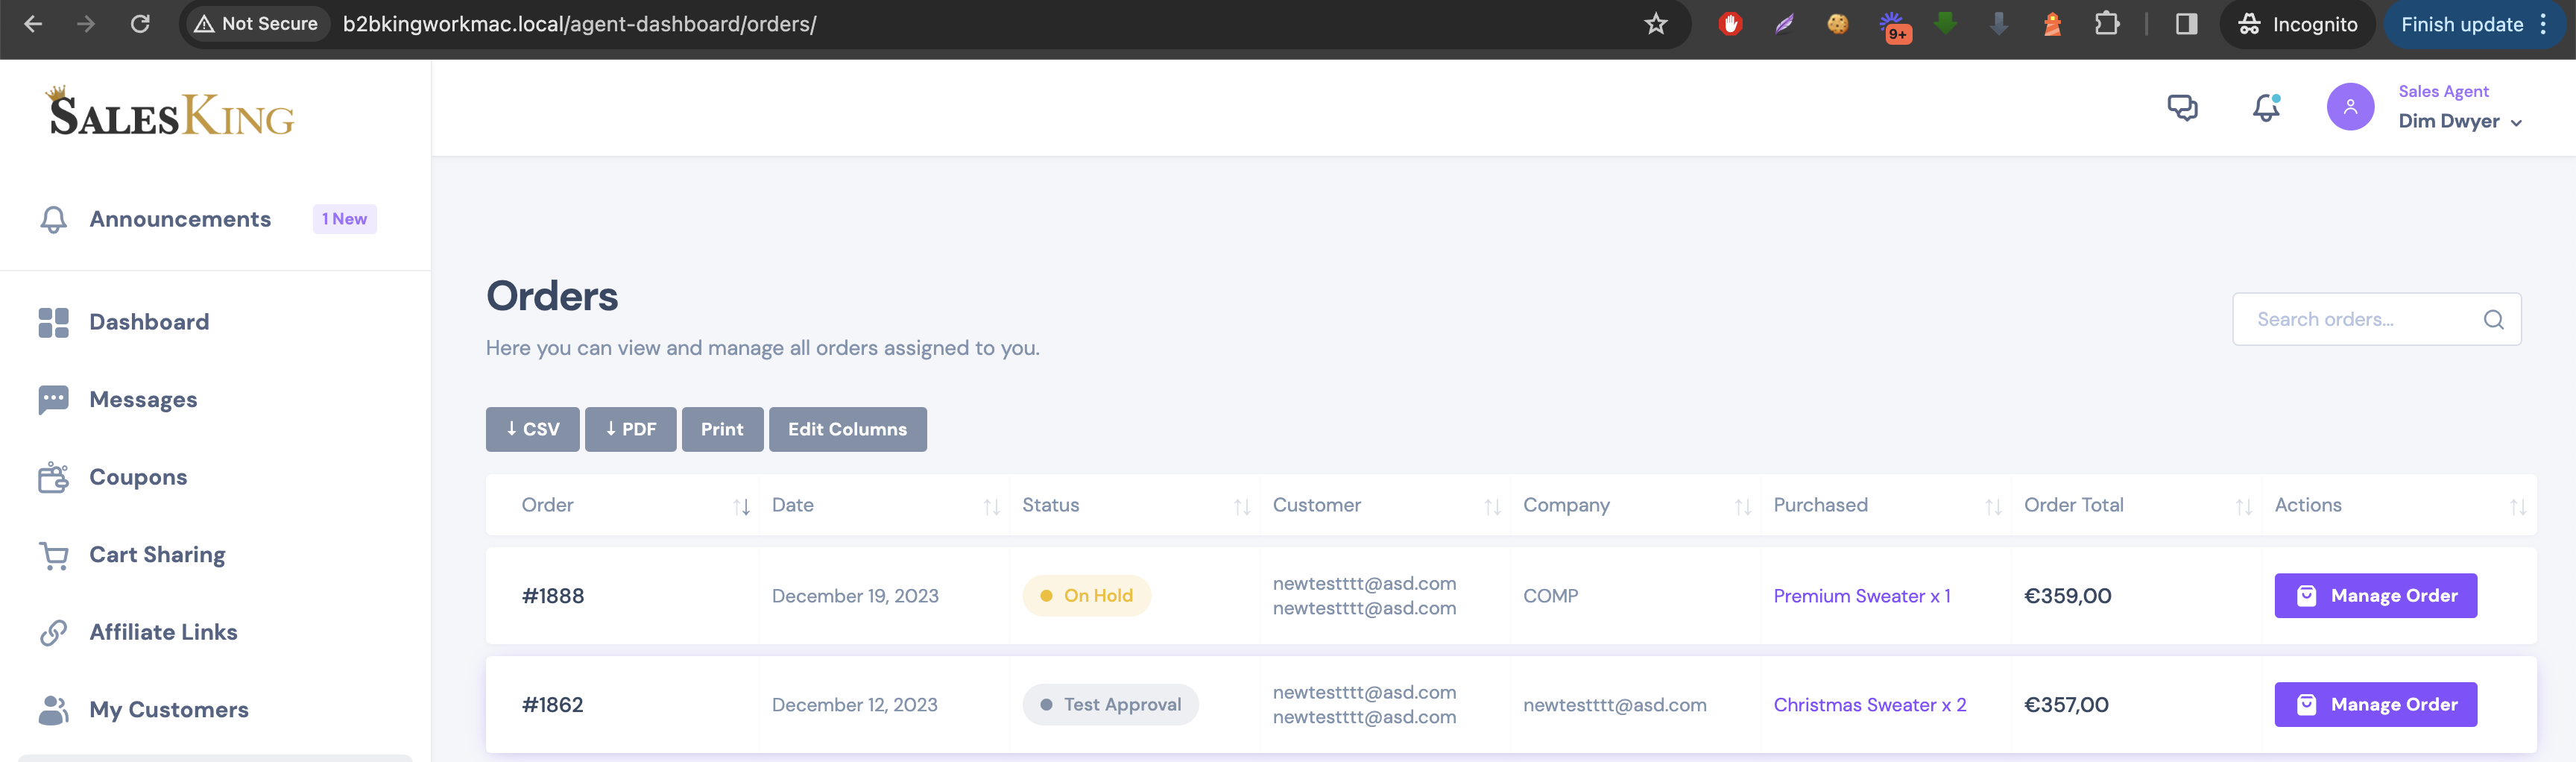Viewport: 2576px width, 762px height.
Task: Open the messages chat icon in header
Action: tap(2182, 107)
